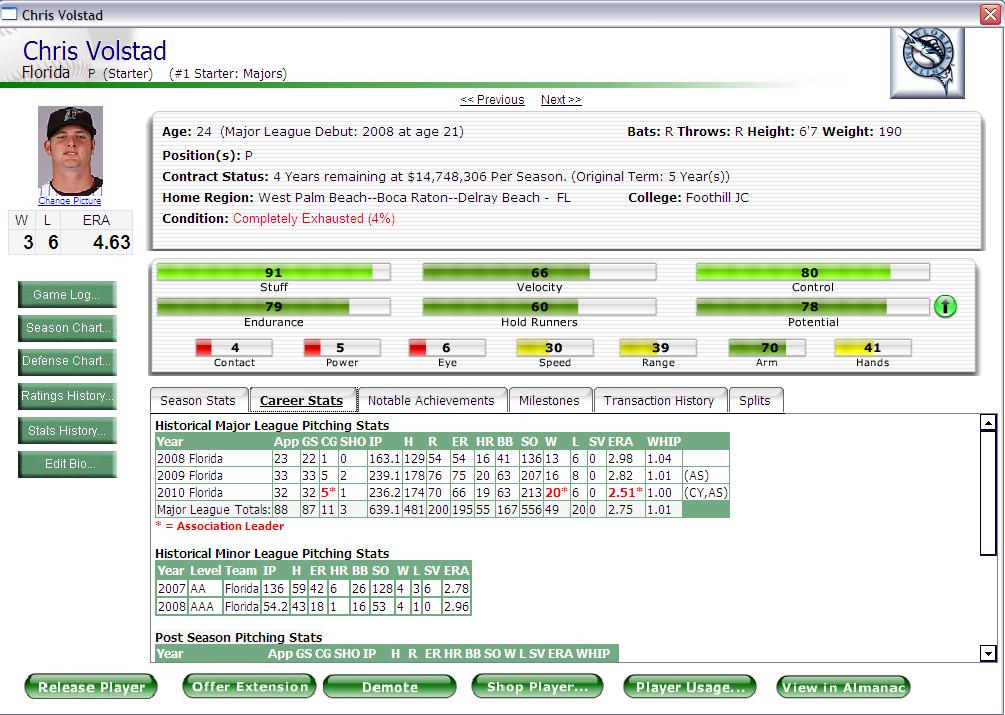Click the Velocity rating bar

(x=539, y=272)
